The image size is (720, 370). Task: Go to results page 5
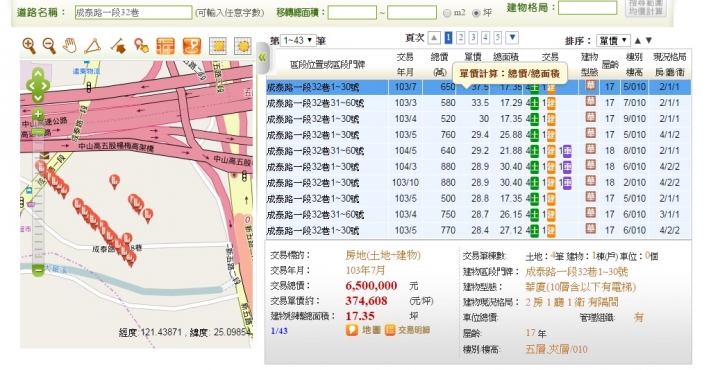(x=498, y=38)
